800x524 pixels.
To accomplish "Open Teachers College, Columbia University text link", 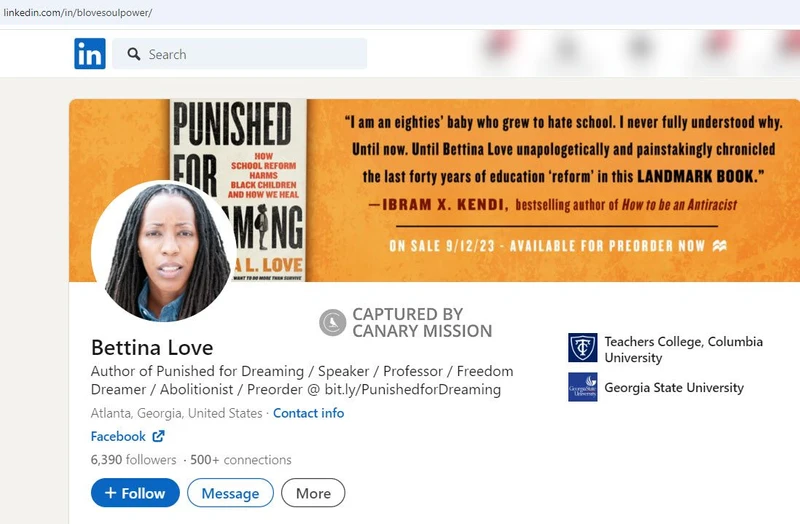I will coord(684,350).
